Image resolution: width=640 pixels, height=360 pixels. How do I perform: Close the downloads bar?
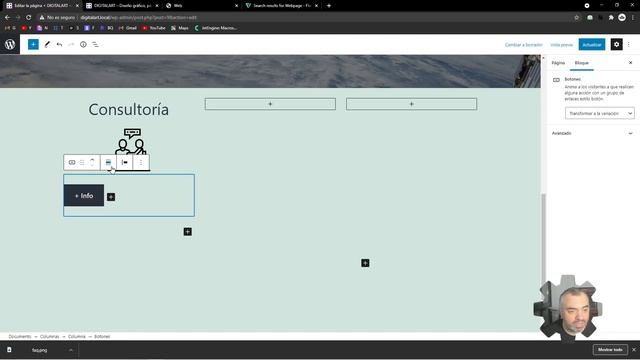pyautogui.click(x=634, y=350)
